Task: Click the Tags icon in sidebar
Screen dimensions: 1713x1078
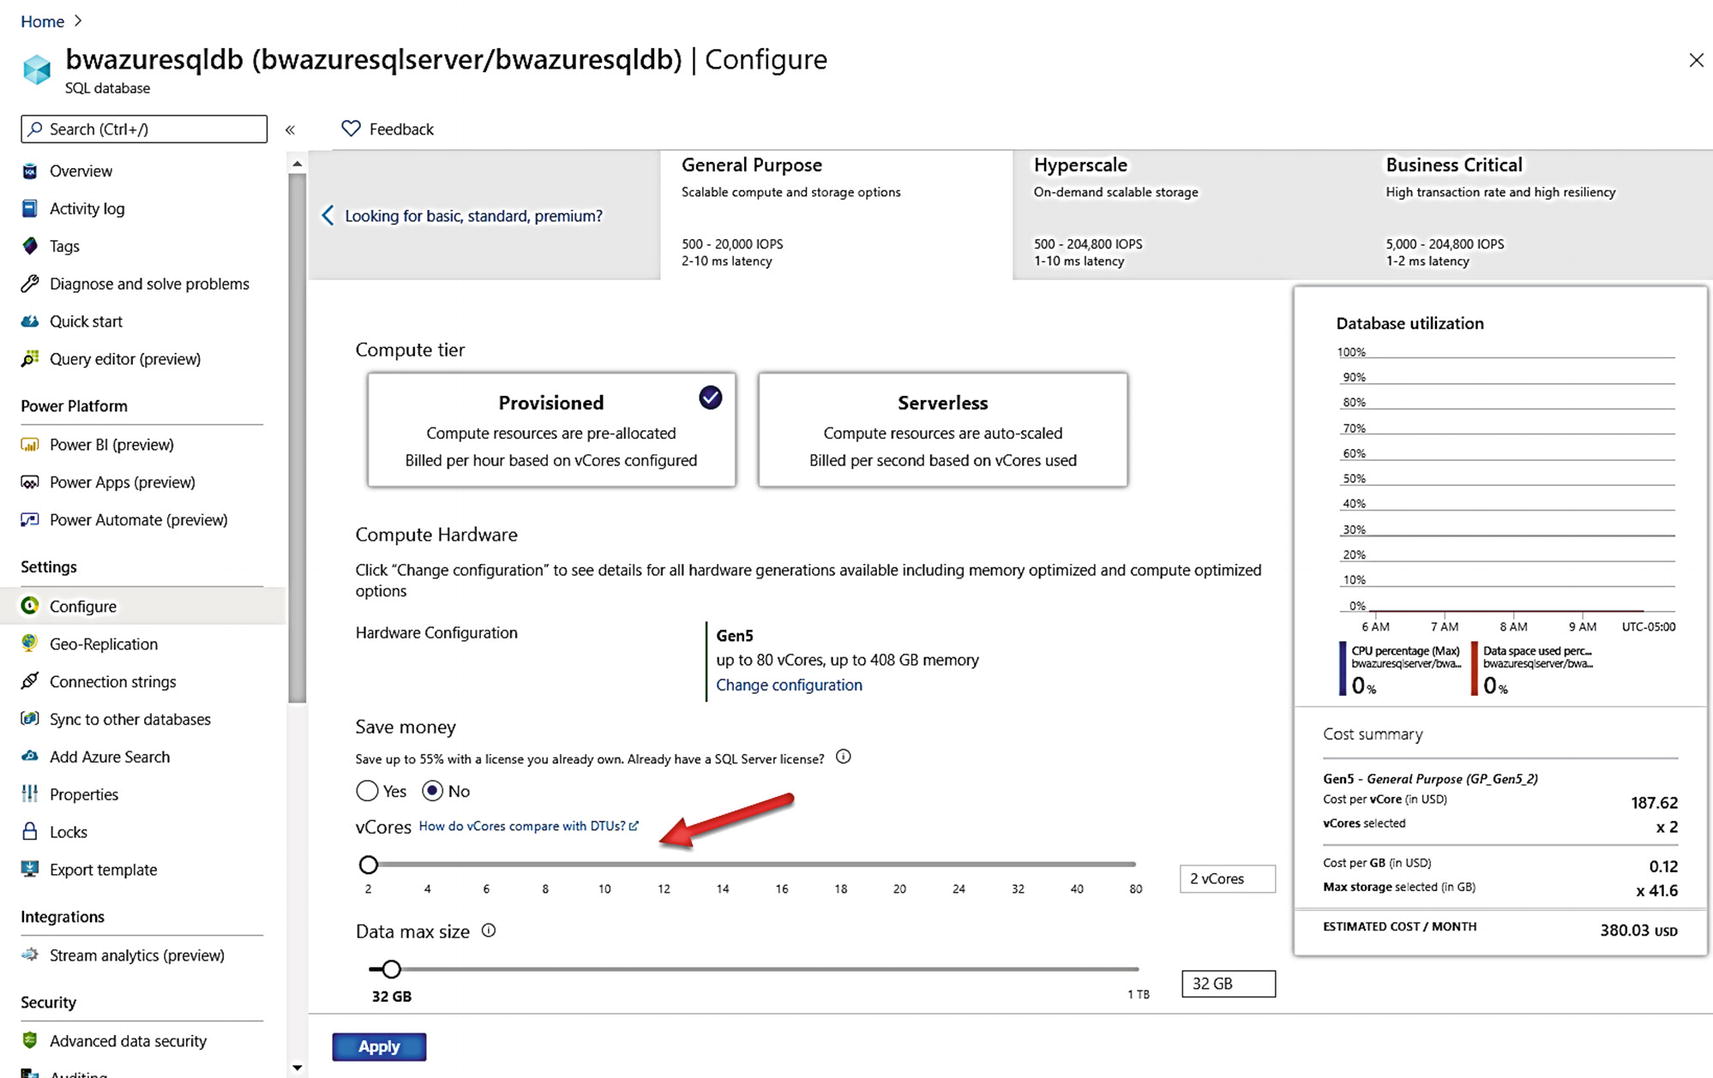Action: (30, 246)
